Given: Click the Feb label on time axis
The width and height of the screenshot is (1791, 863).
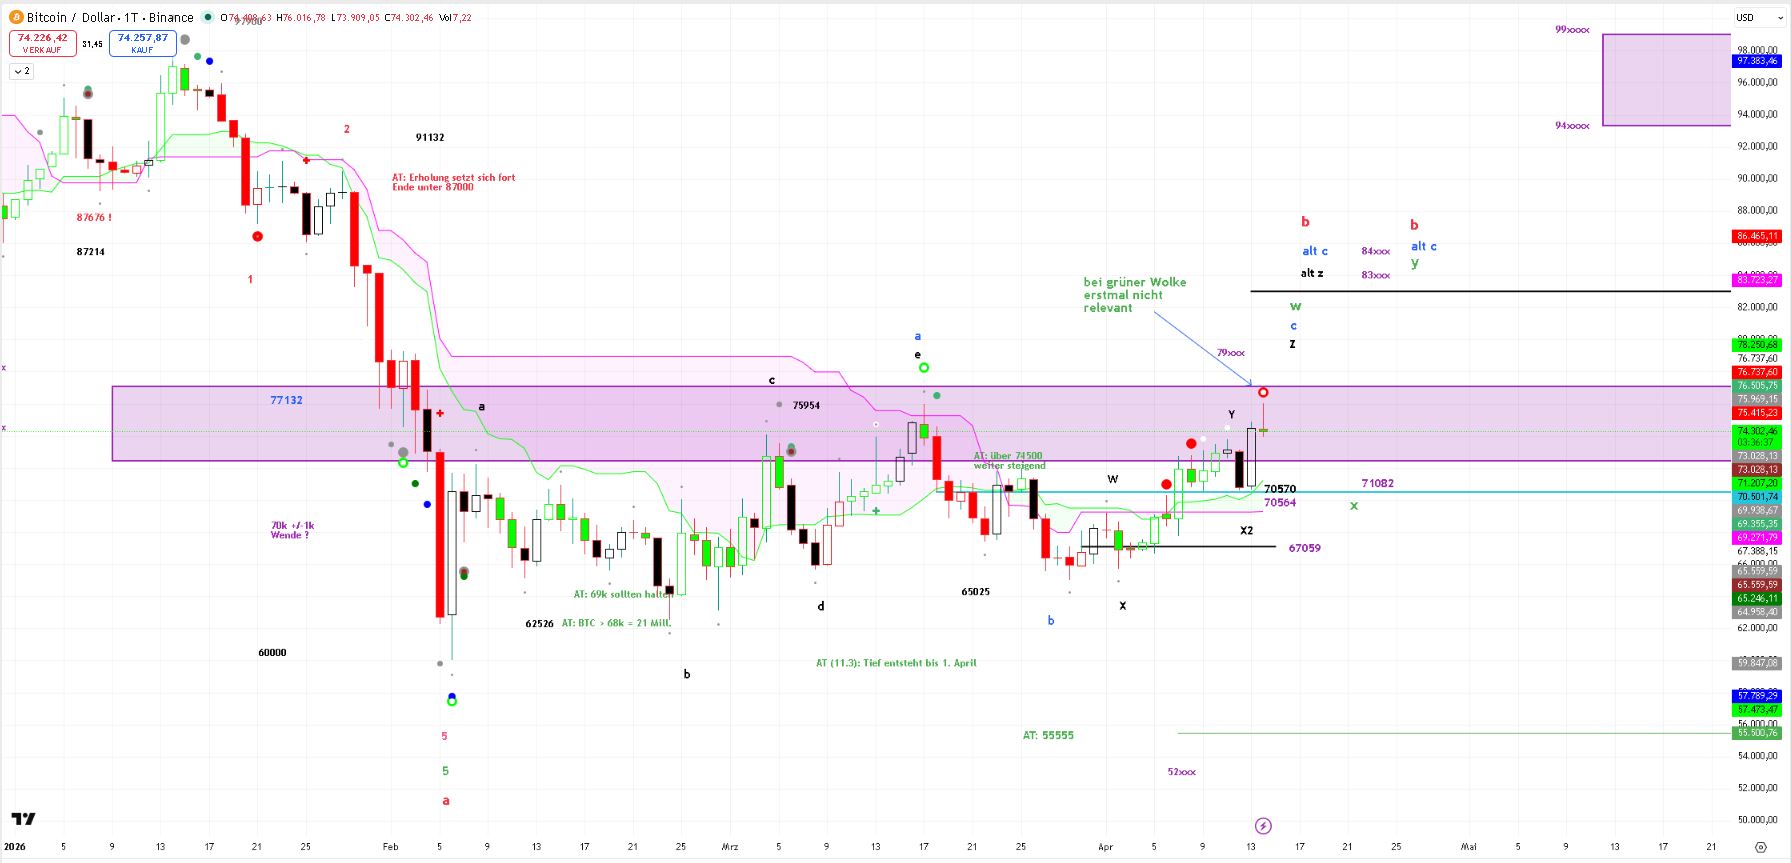Looking at the screenshot, I should coord(390,847).
